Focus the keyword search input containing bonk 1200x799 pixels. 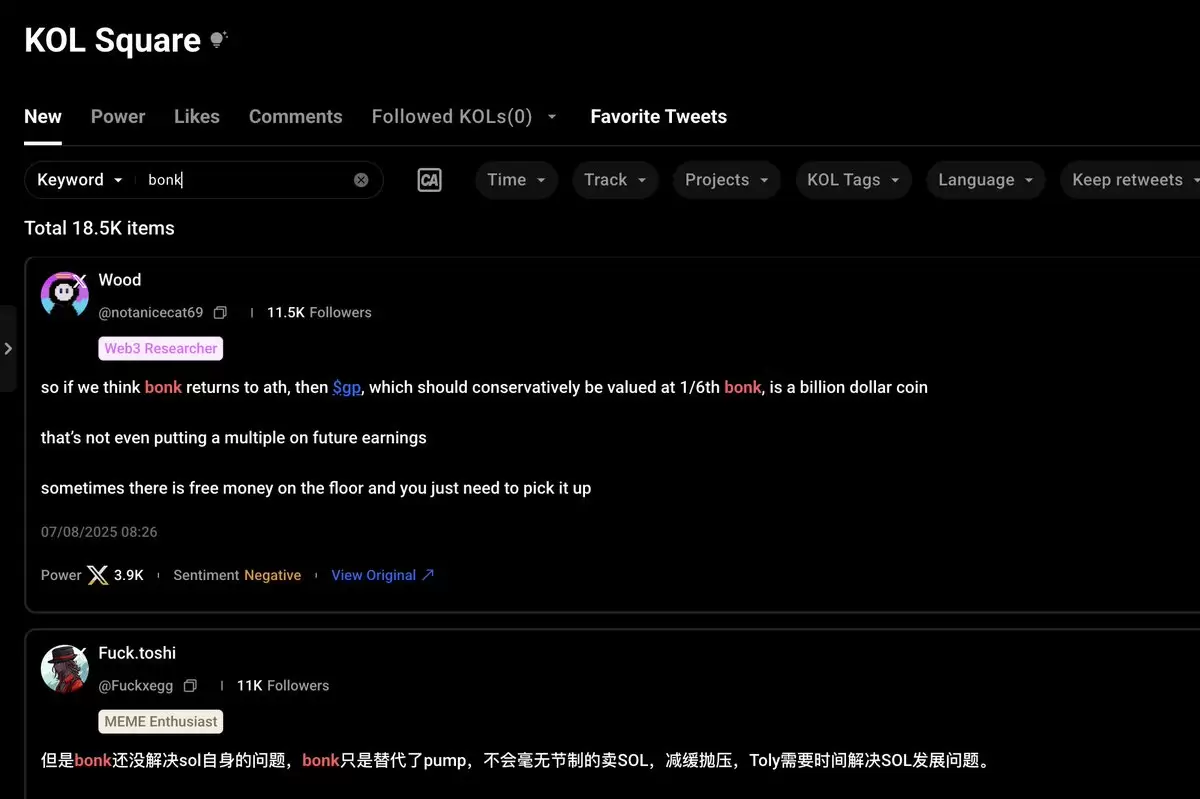point(245,180)
